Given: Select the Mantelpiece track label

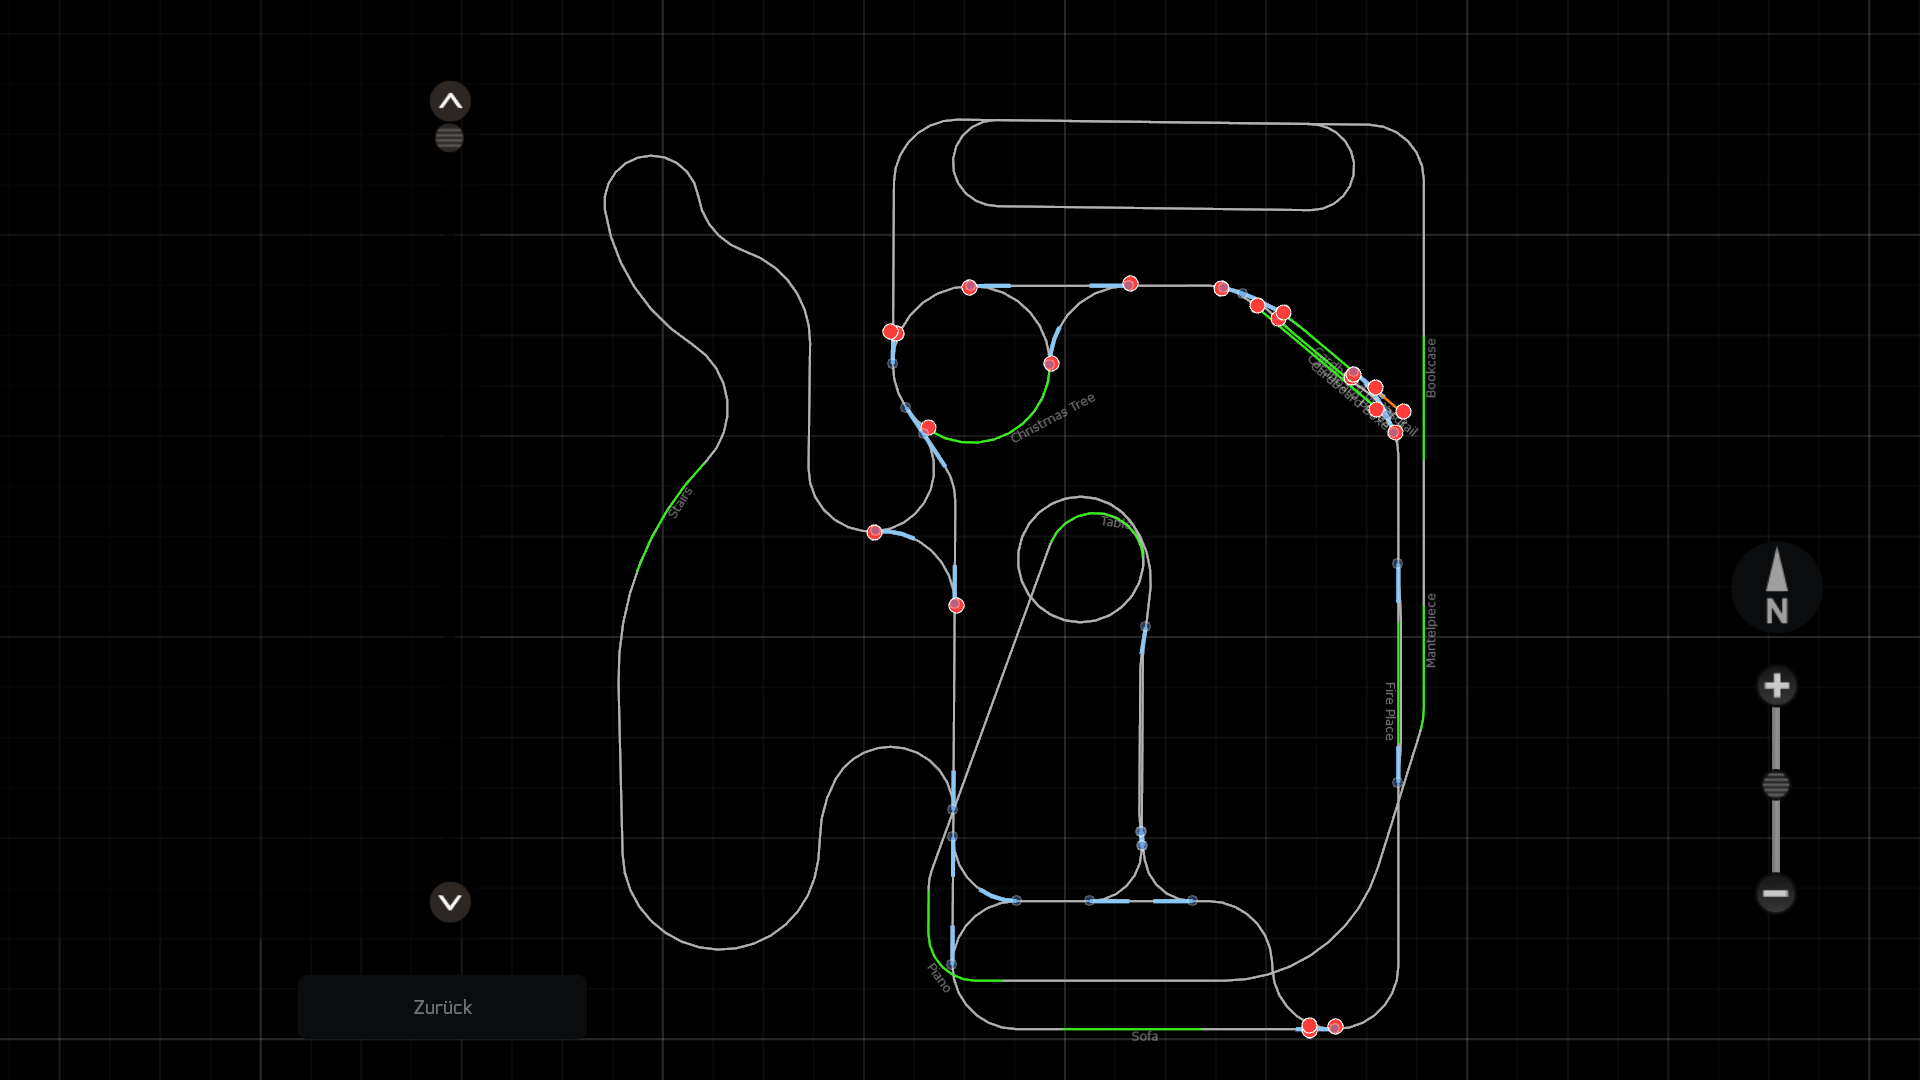Looking at the screenshot, I should click(x=1431, y=630).
